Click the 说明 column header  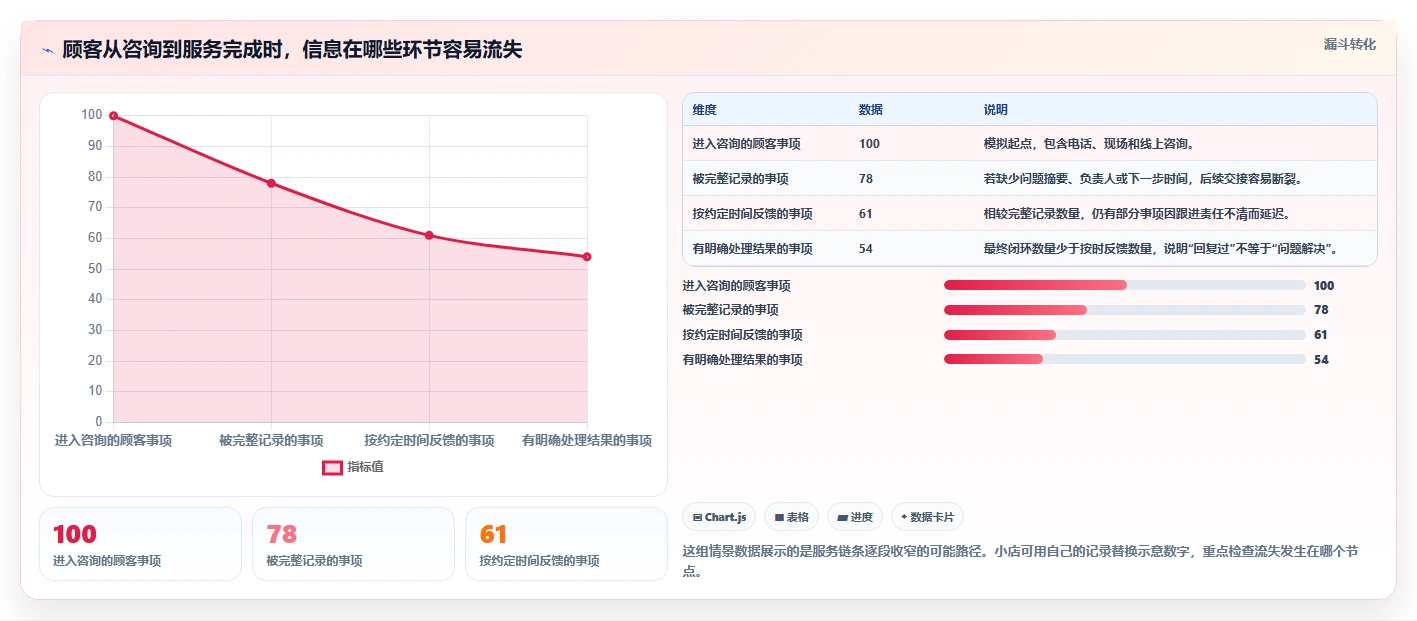[995, 110]
